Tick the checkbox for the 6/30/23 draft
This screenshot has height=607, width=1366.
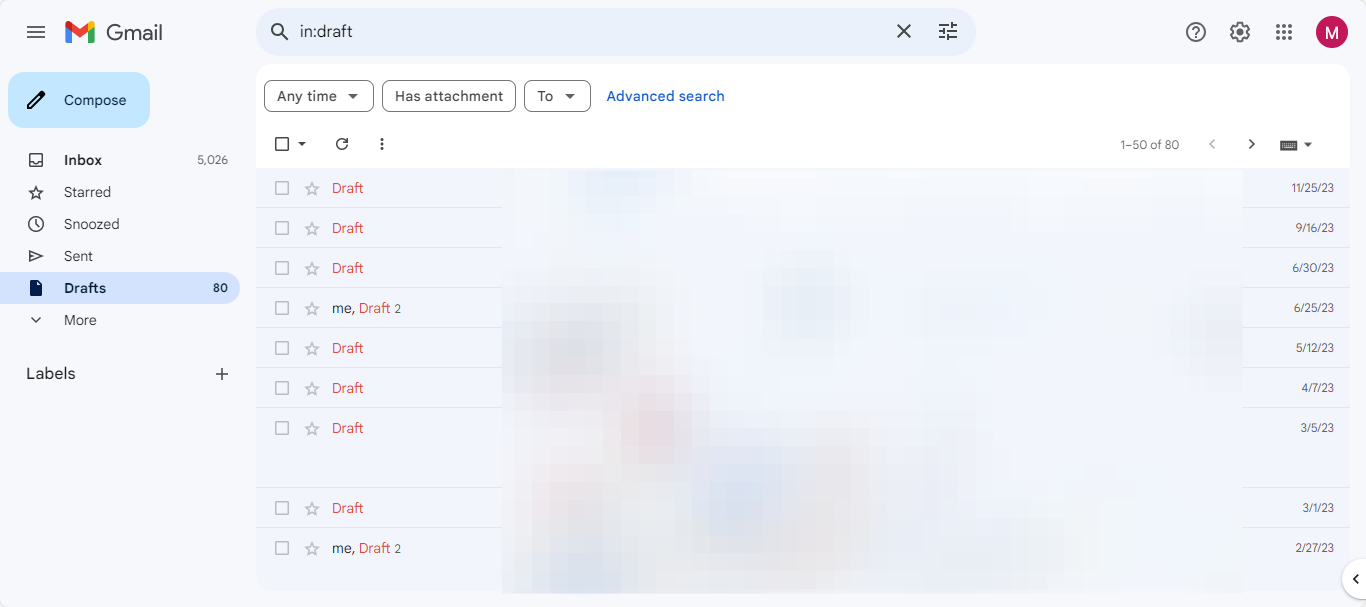pos(282,268)
